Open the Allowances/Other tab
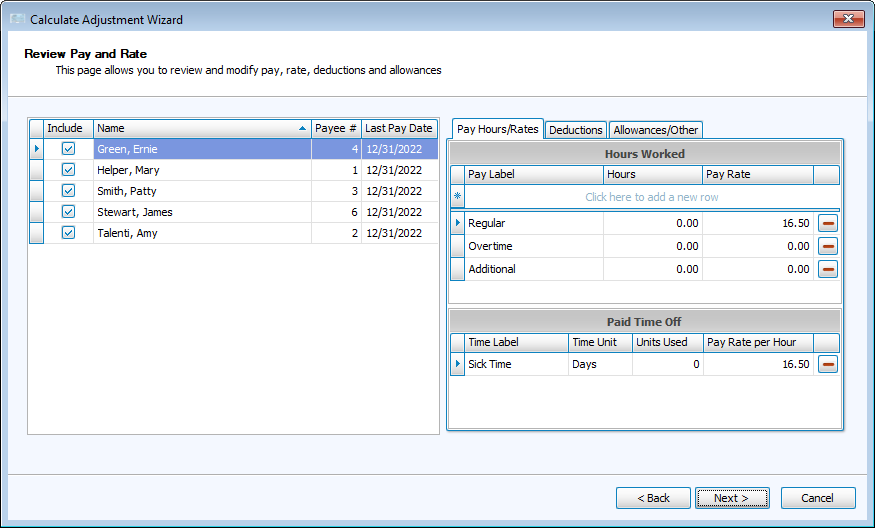 tap(656, 130)
